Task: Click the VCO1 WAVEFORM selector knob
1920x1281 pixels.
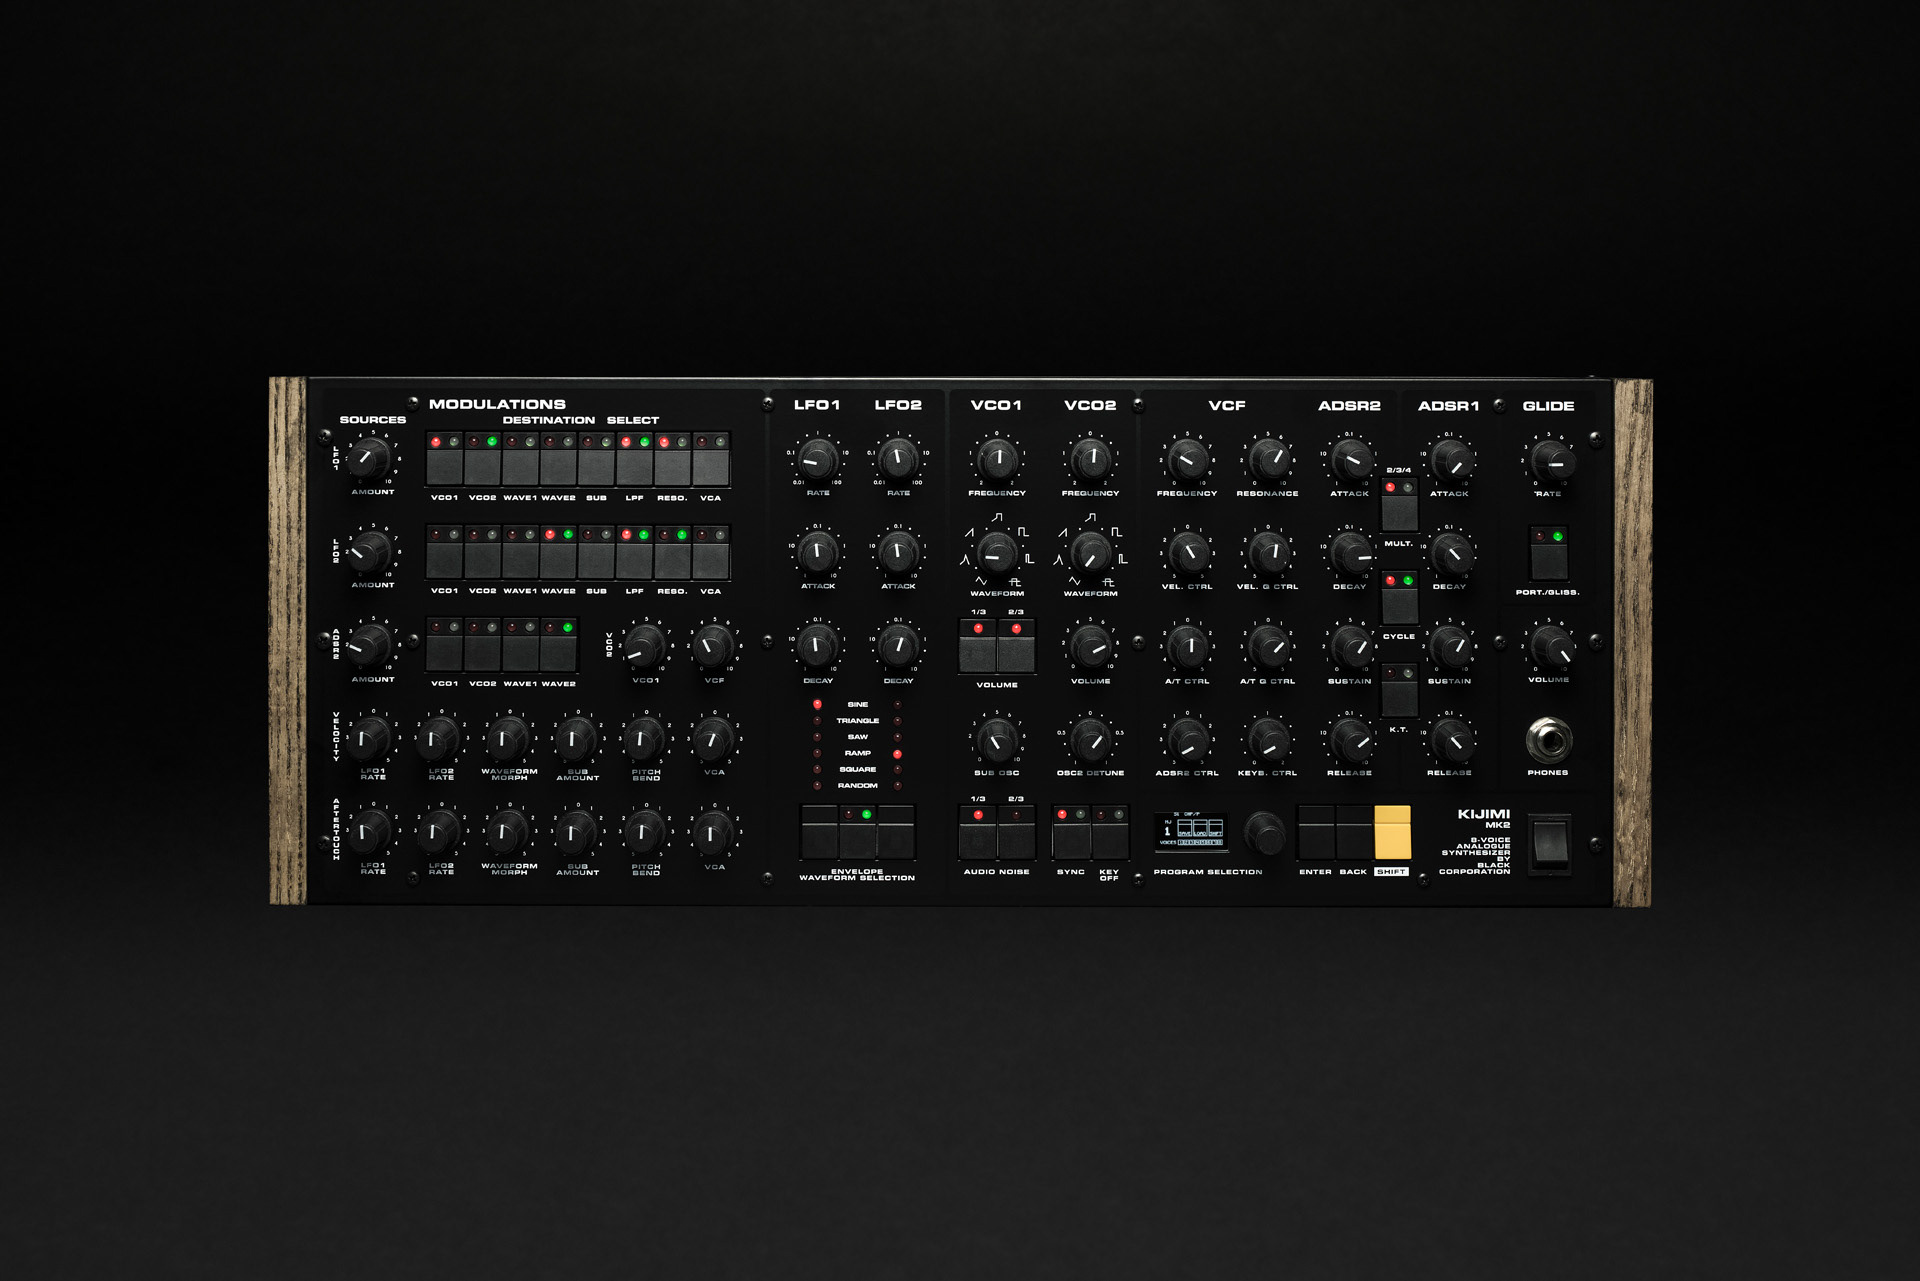Action: (x=996, y=553)
